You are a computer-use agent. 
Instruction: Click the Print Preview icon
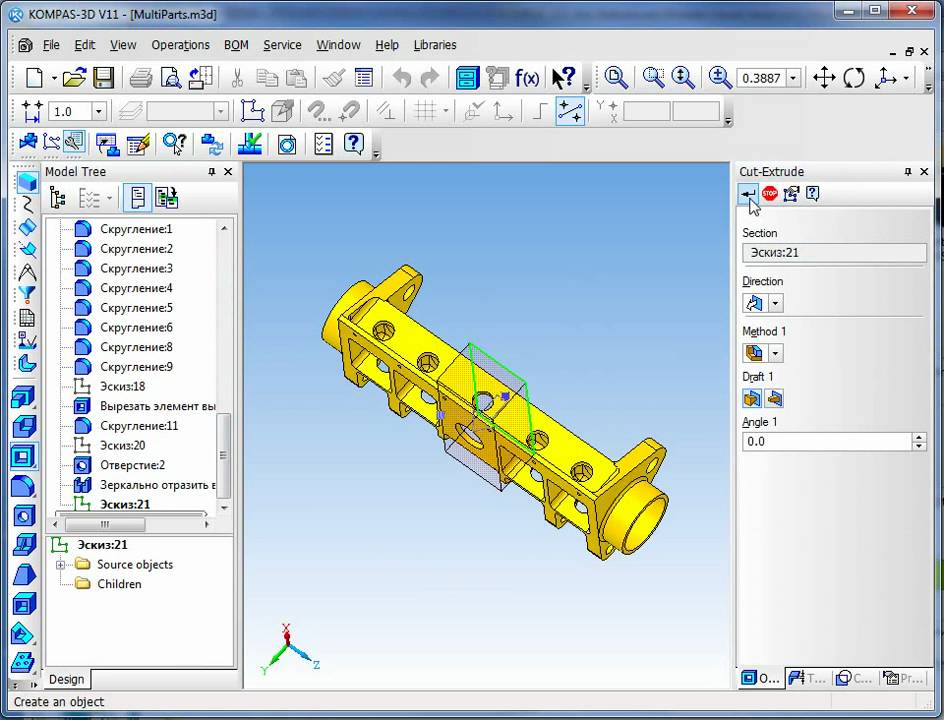[171, 78]
